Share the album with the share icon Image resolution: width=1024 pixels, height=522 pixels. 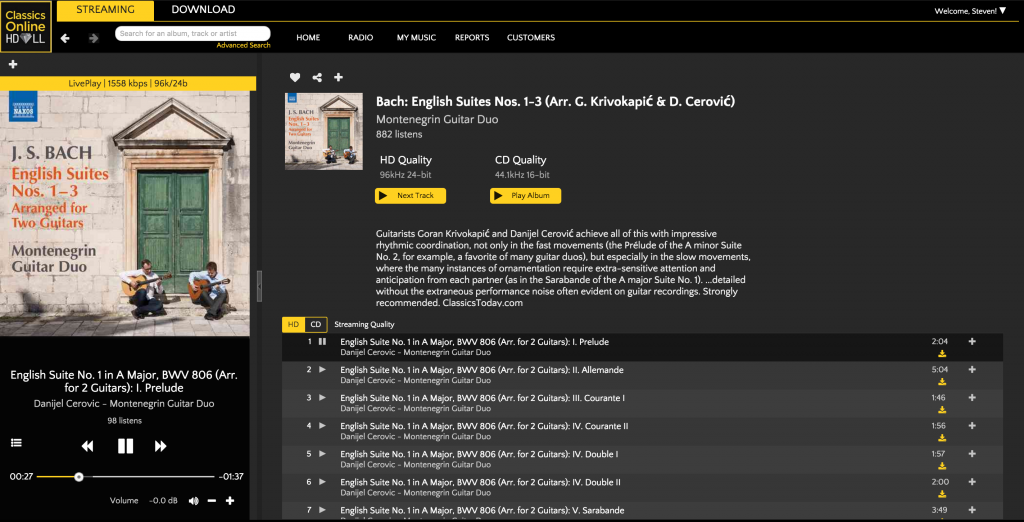coord(317,77)
